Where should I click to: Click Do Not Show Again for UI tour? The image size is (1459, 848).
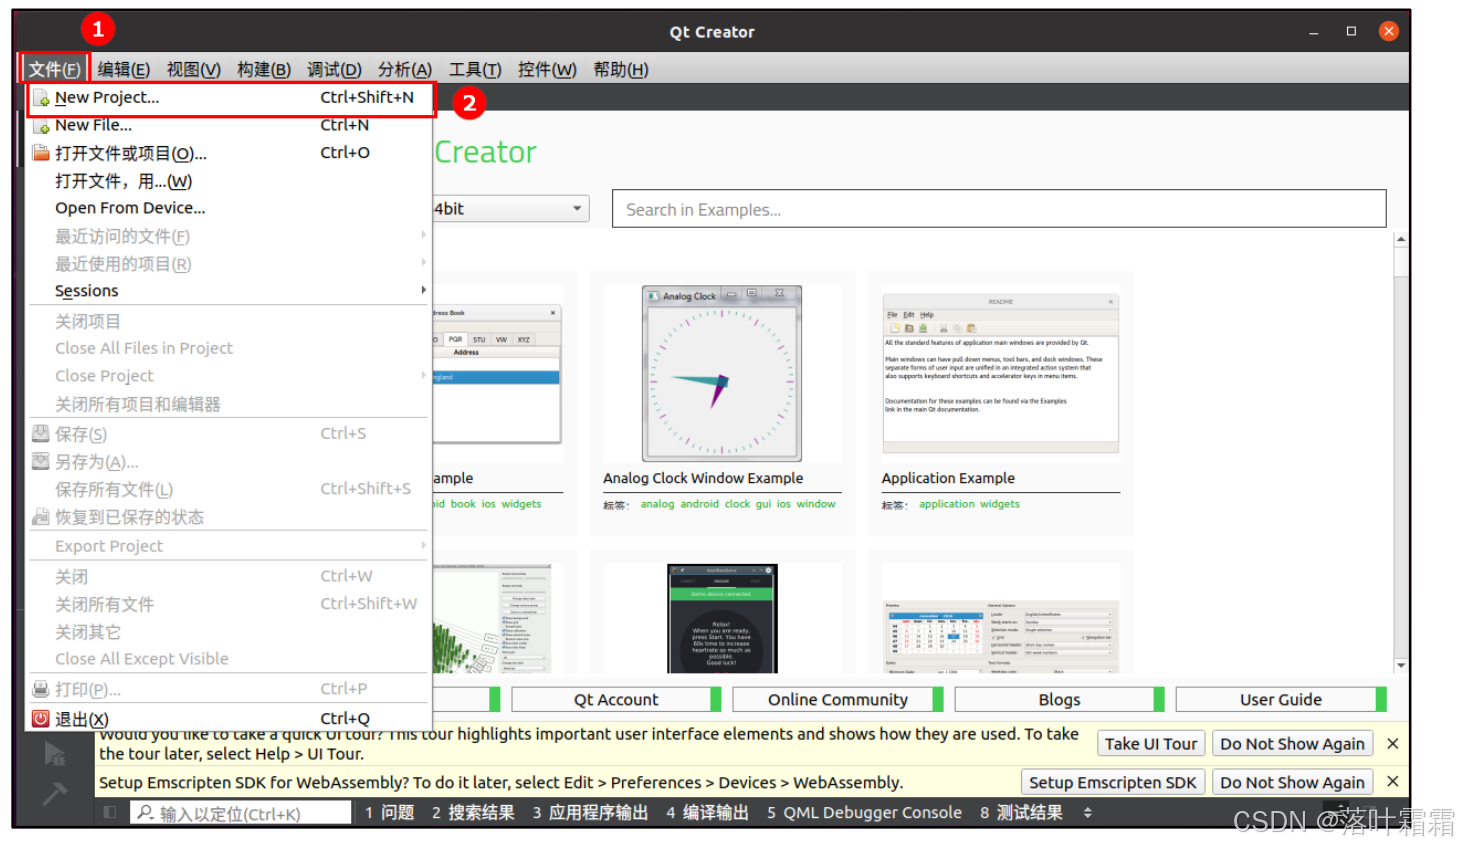pos(1292,744)
